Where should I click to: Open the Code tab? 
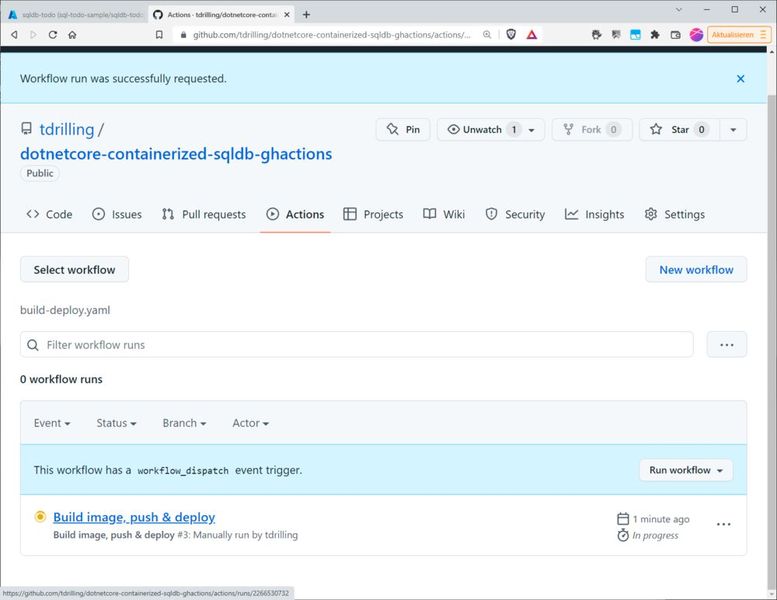coord(49,215)
